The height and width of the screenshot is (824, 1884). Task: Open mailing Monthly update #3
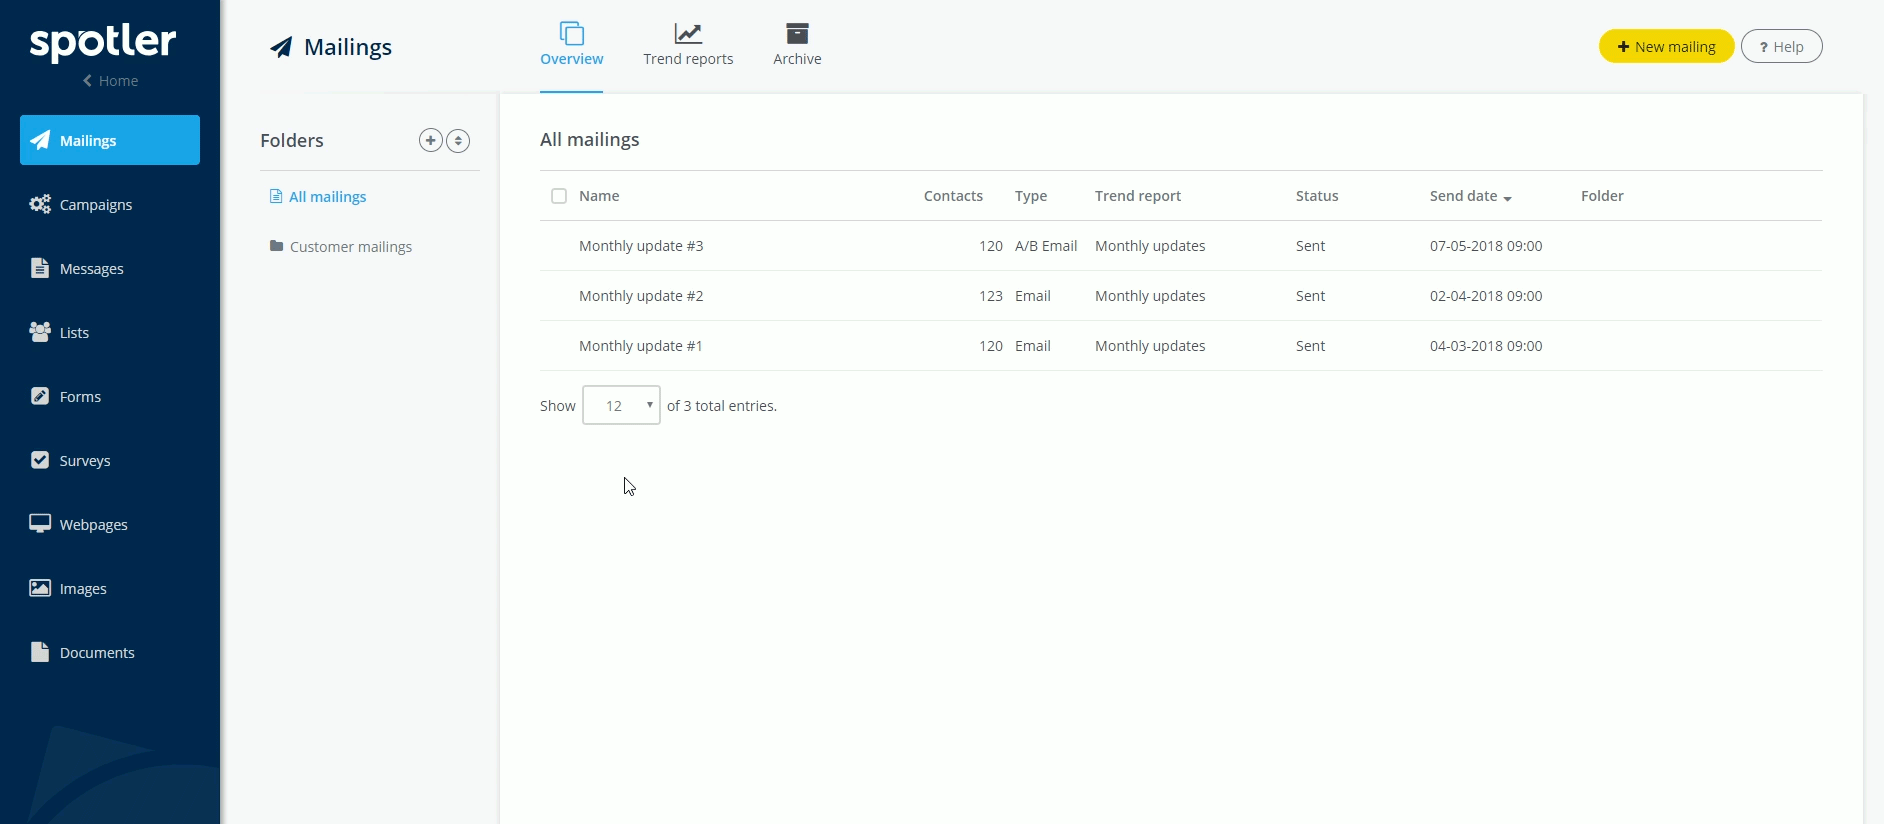pos(641,246)
